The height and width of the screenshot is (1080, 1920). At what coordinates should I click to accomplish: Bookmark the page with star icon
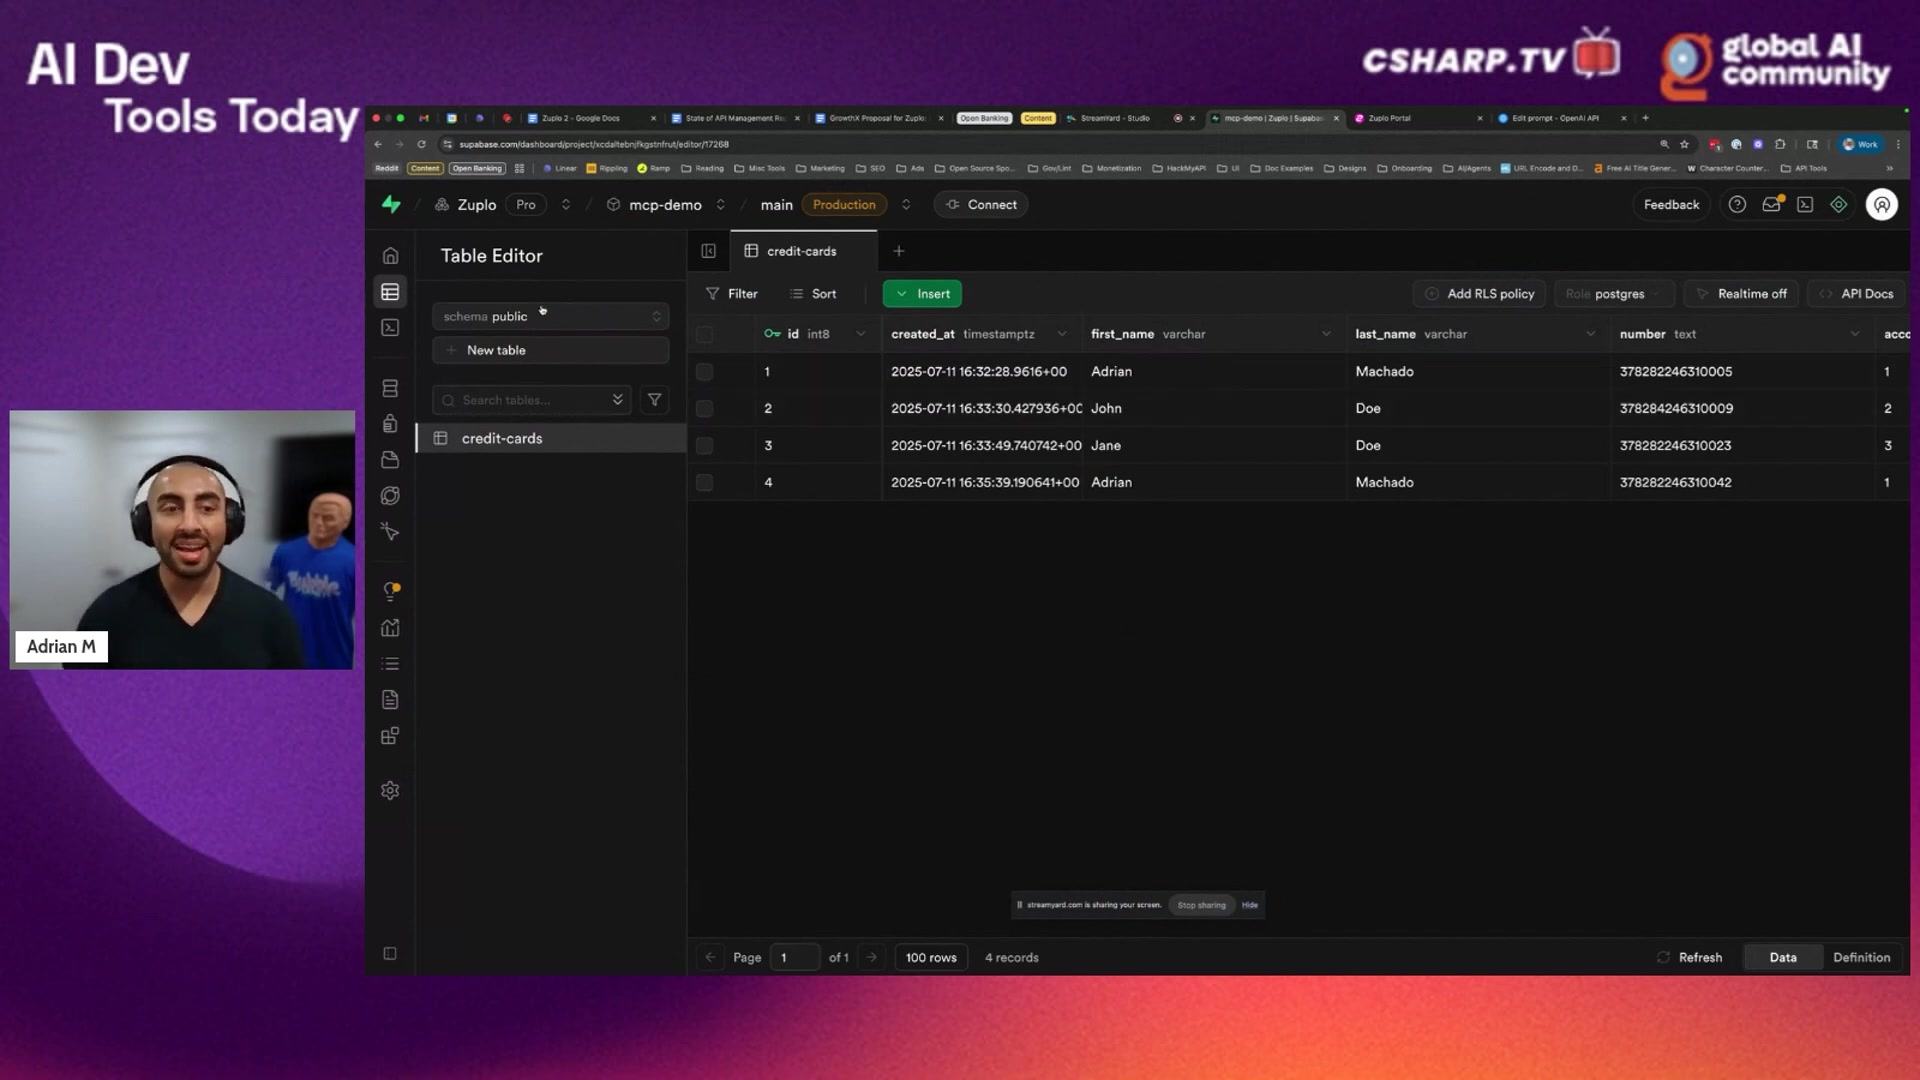tap(1685, 144)
